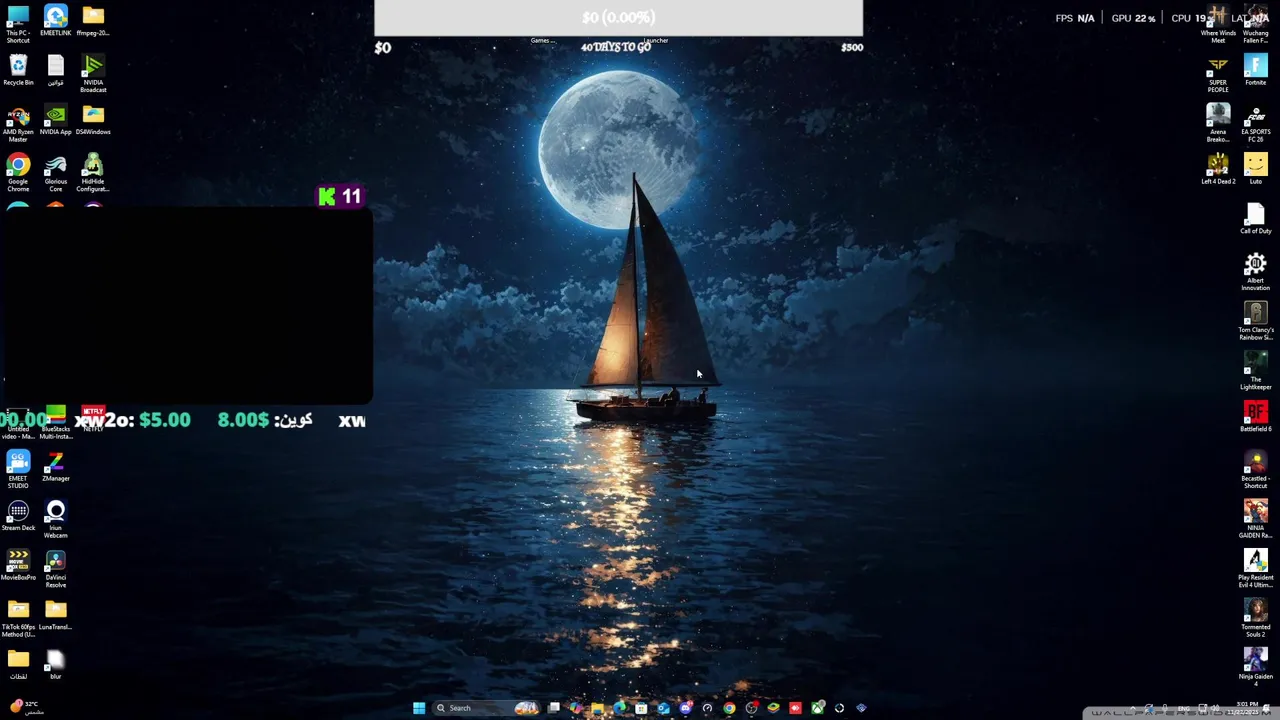Open Windows Start menu
The width and height of the screenshot is (1280, 720).
[x=419, y=708]
